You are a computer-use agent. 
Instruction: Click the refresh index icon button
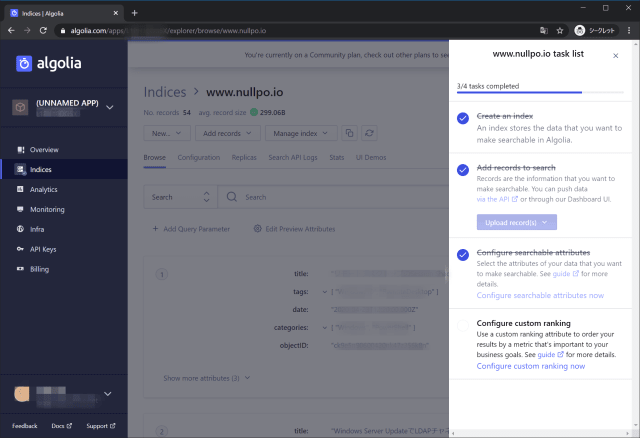tap(369, 133)
